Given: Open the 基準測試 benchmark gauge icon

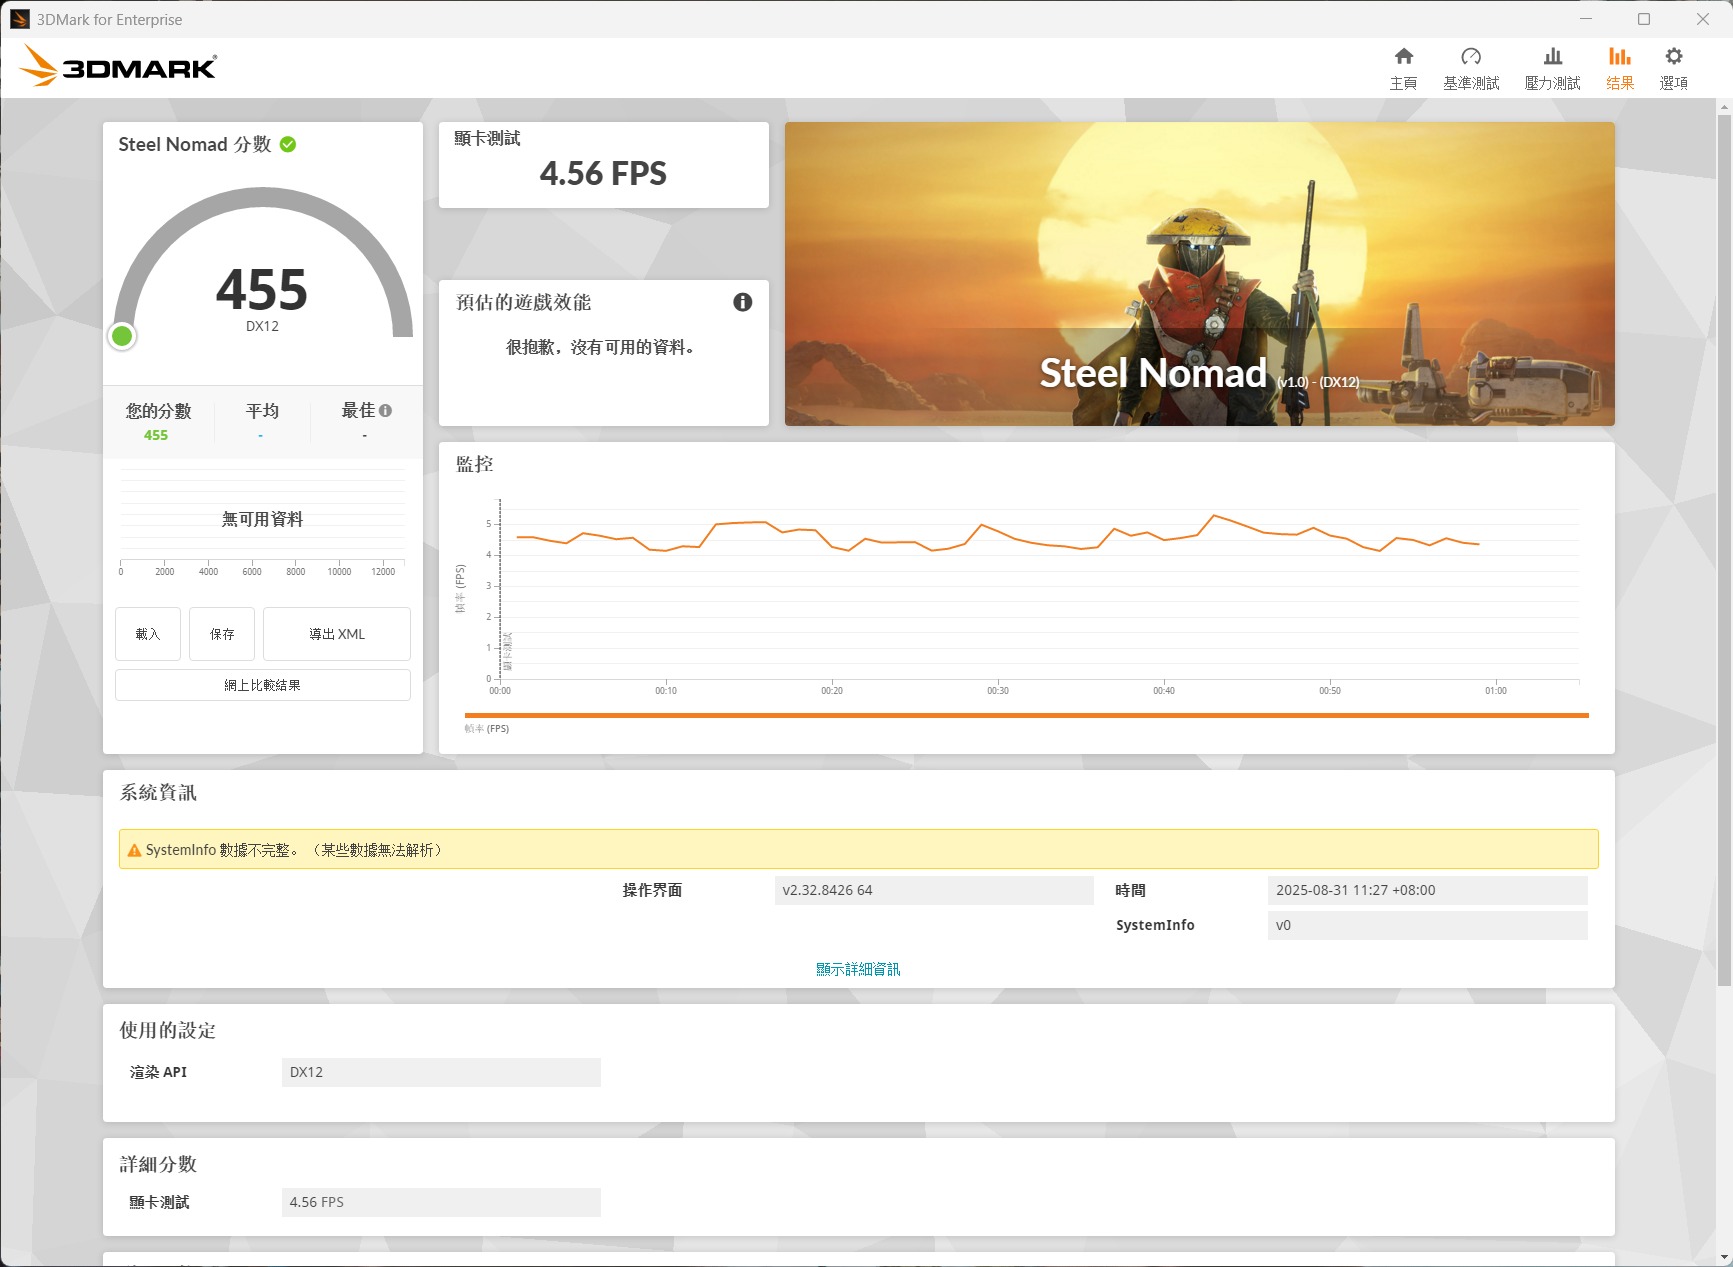Looking at the screenshot, I should (1471, 57).
